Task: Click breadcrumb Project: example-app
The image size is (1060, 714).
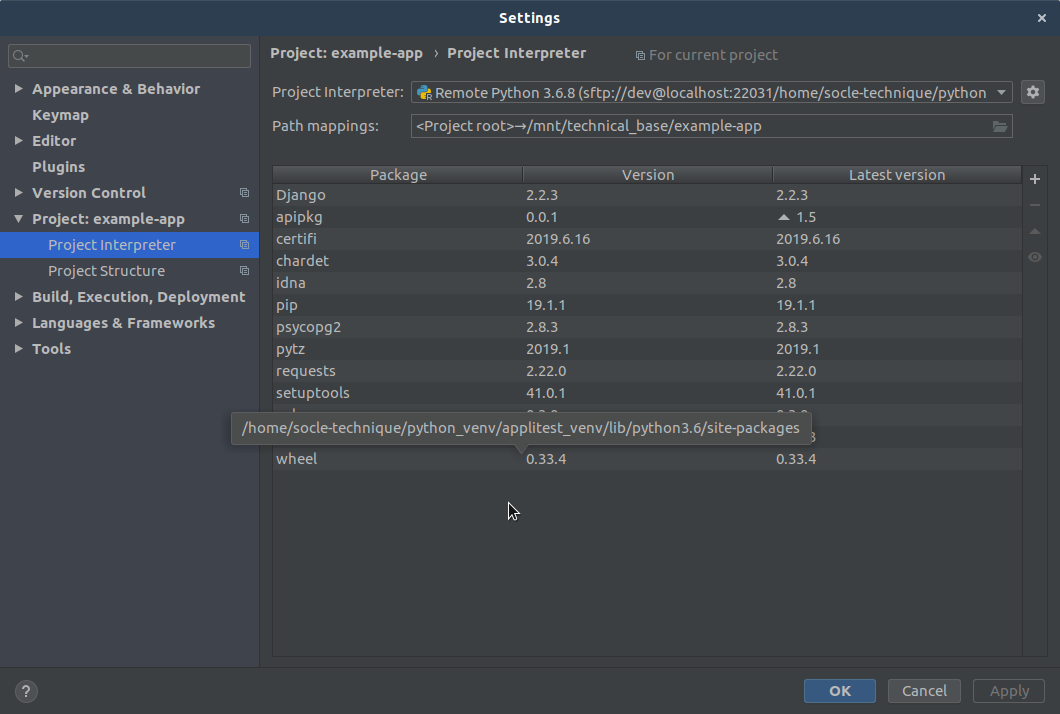Action: coord(346,53)
